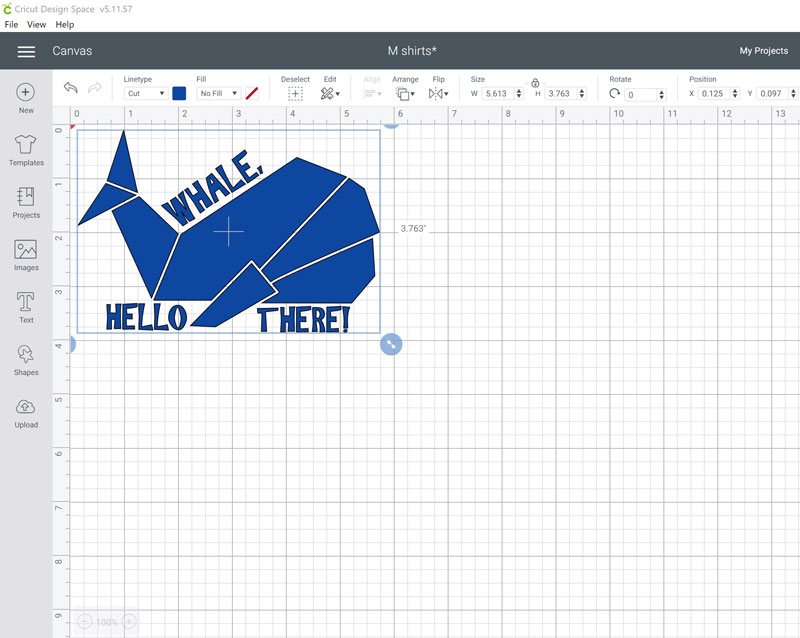Click the Redo arrow
Viewport: 800px width, 638px height.
pos(94,88)
